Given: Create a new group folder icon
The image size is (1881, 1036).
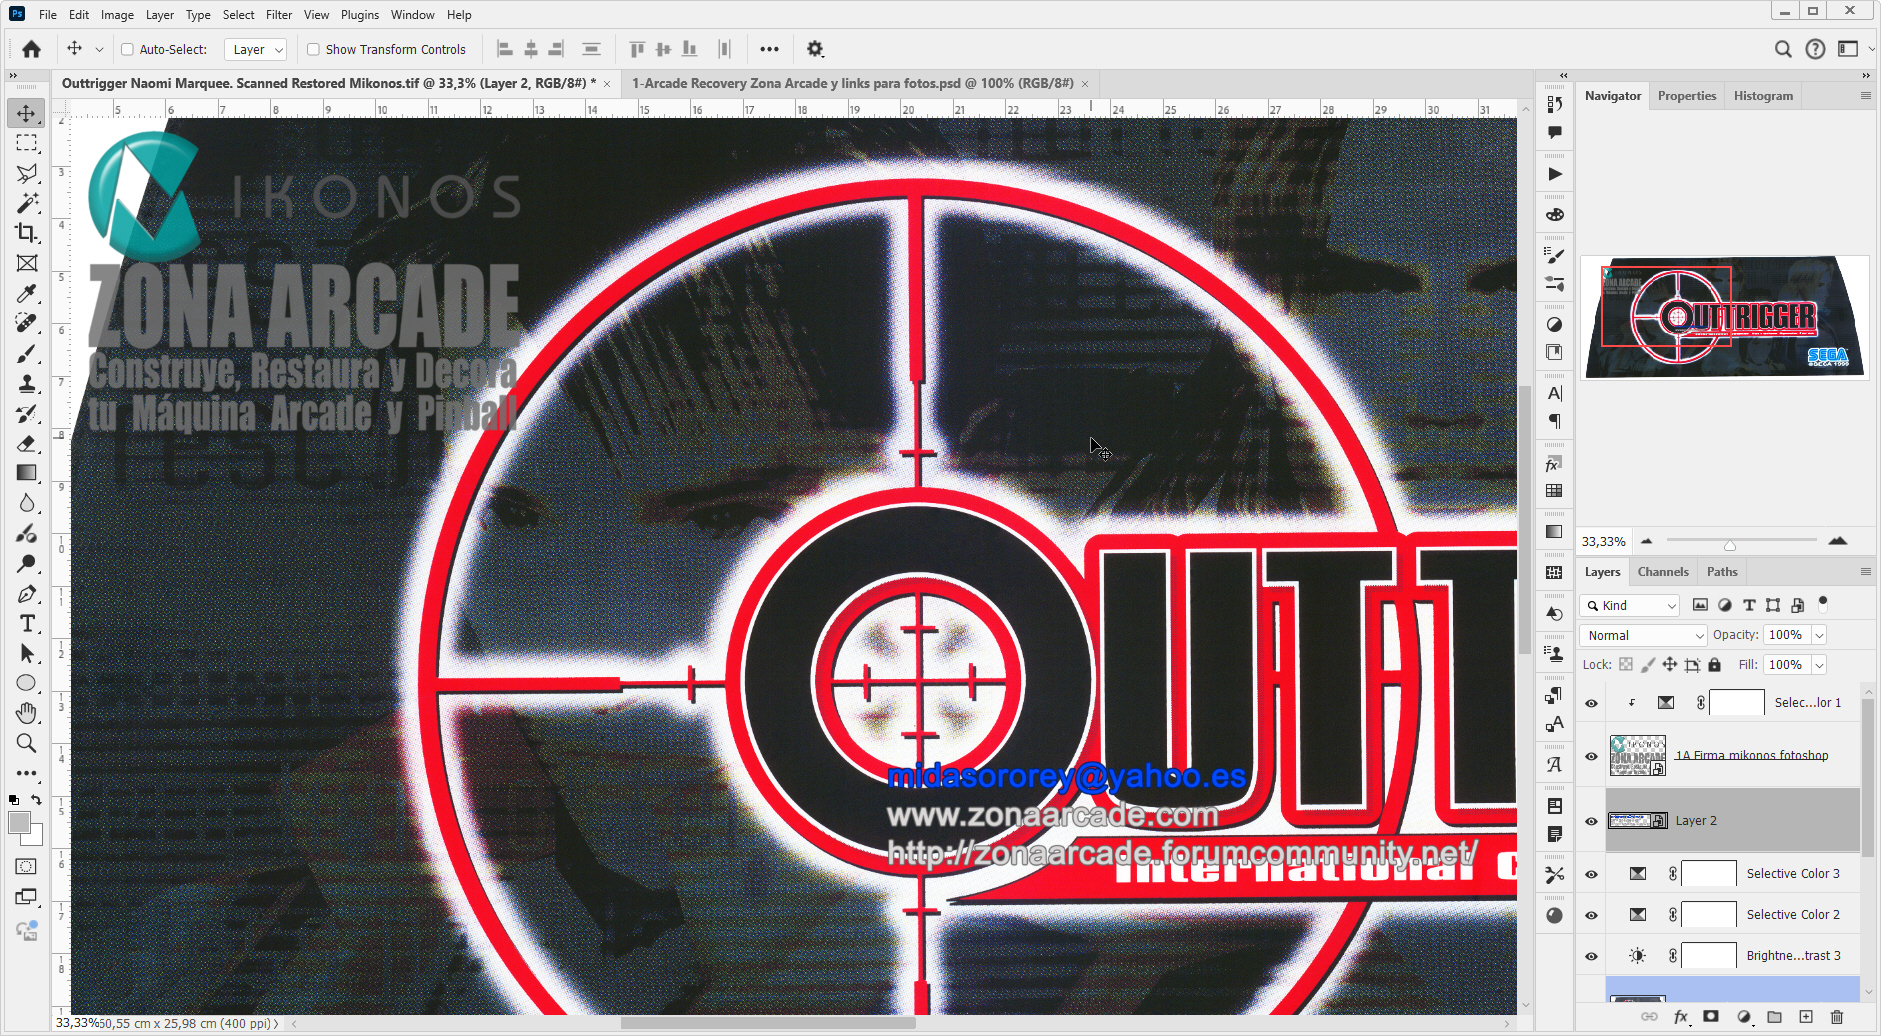Looking at the screenshot, I should (x=1775, y=1017).
